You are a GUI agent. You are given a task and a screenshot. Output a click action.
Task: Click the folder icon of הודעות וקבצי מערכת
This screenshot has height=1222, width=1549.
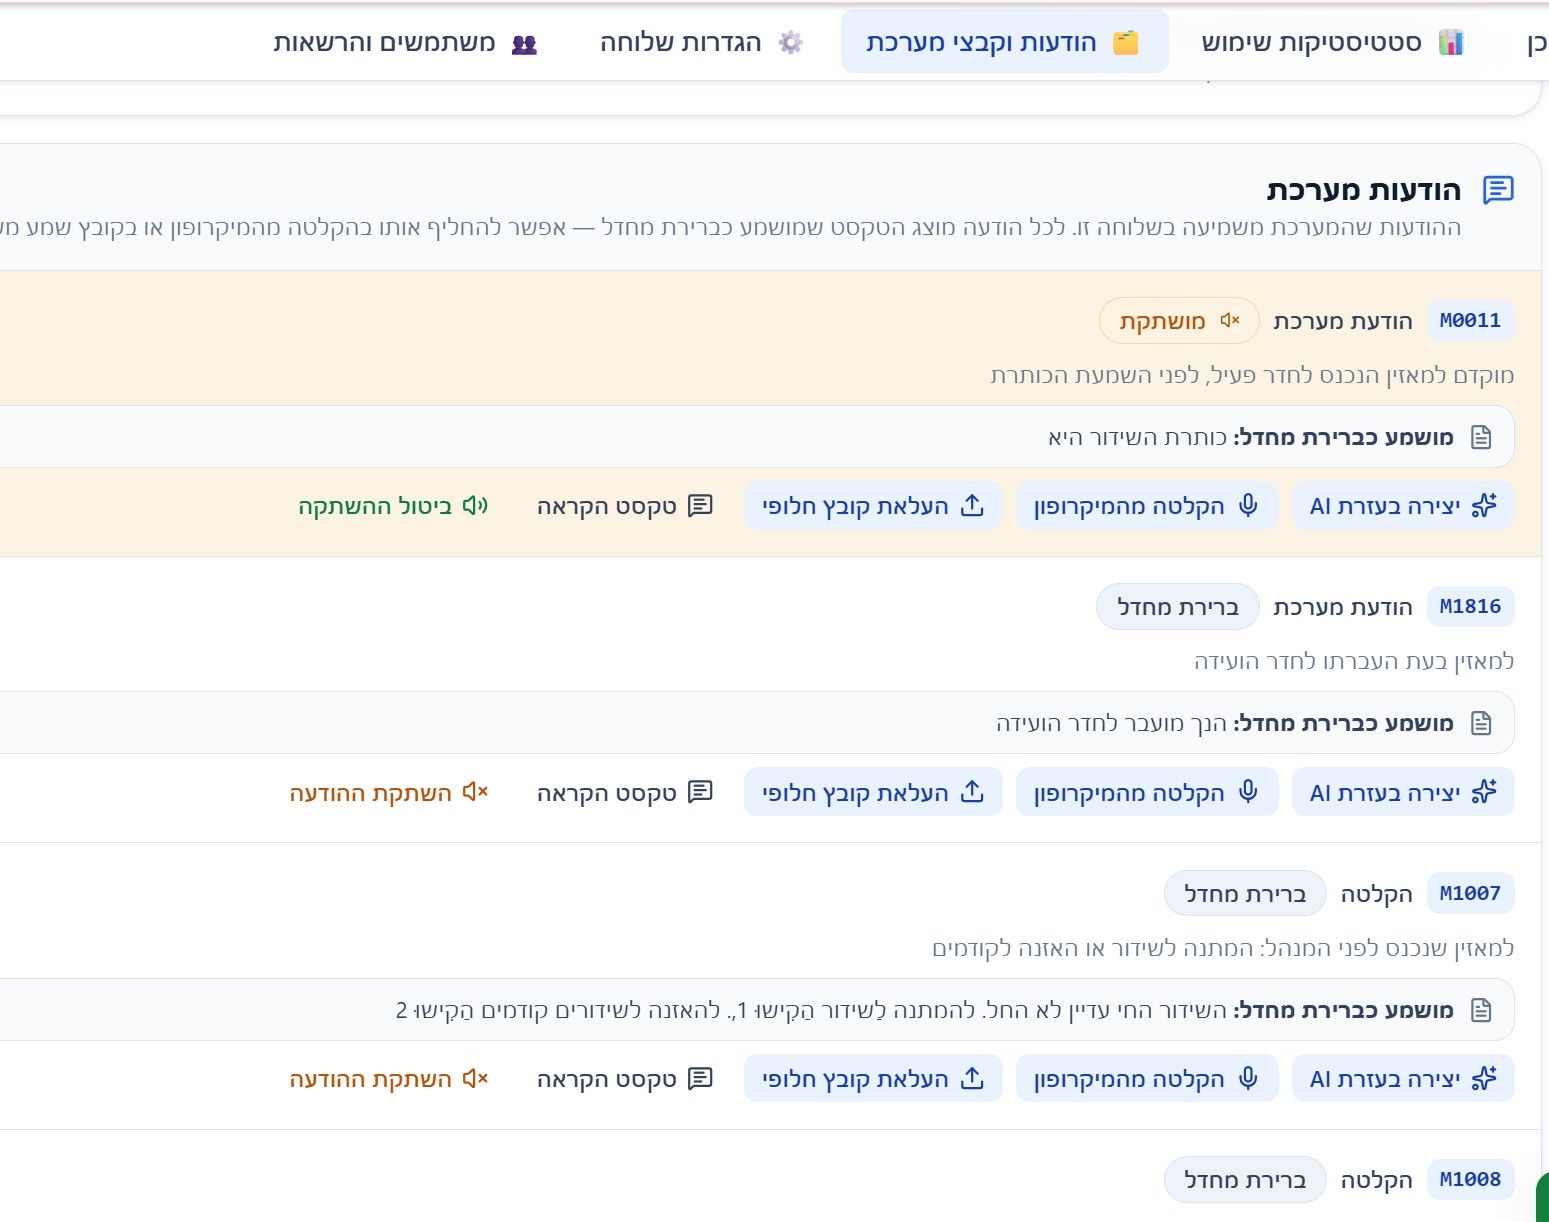point(1126,43)
